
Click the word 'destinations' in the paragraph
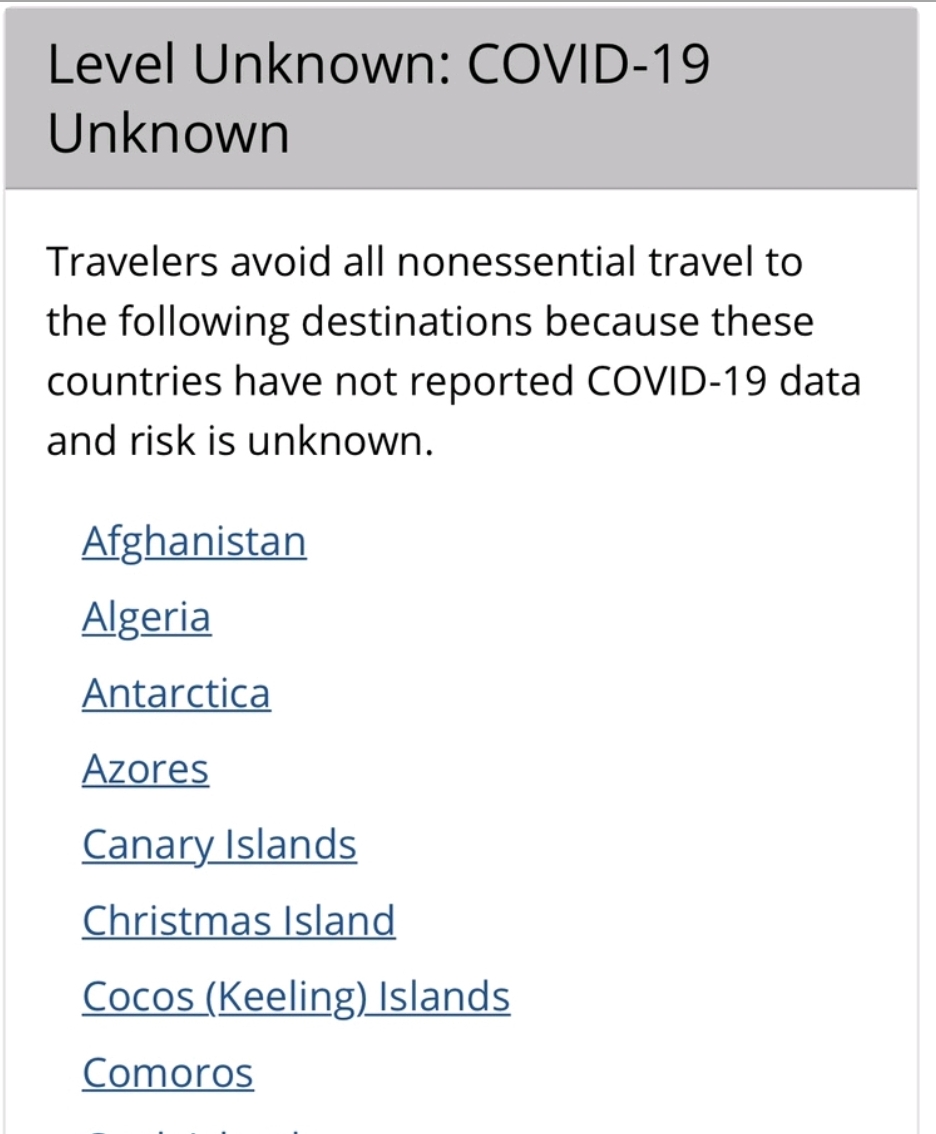(417, 322)
